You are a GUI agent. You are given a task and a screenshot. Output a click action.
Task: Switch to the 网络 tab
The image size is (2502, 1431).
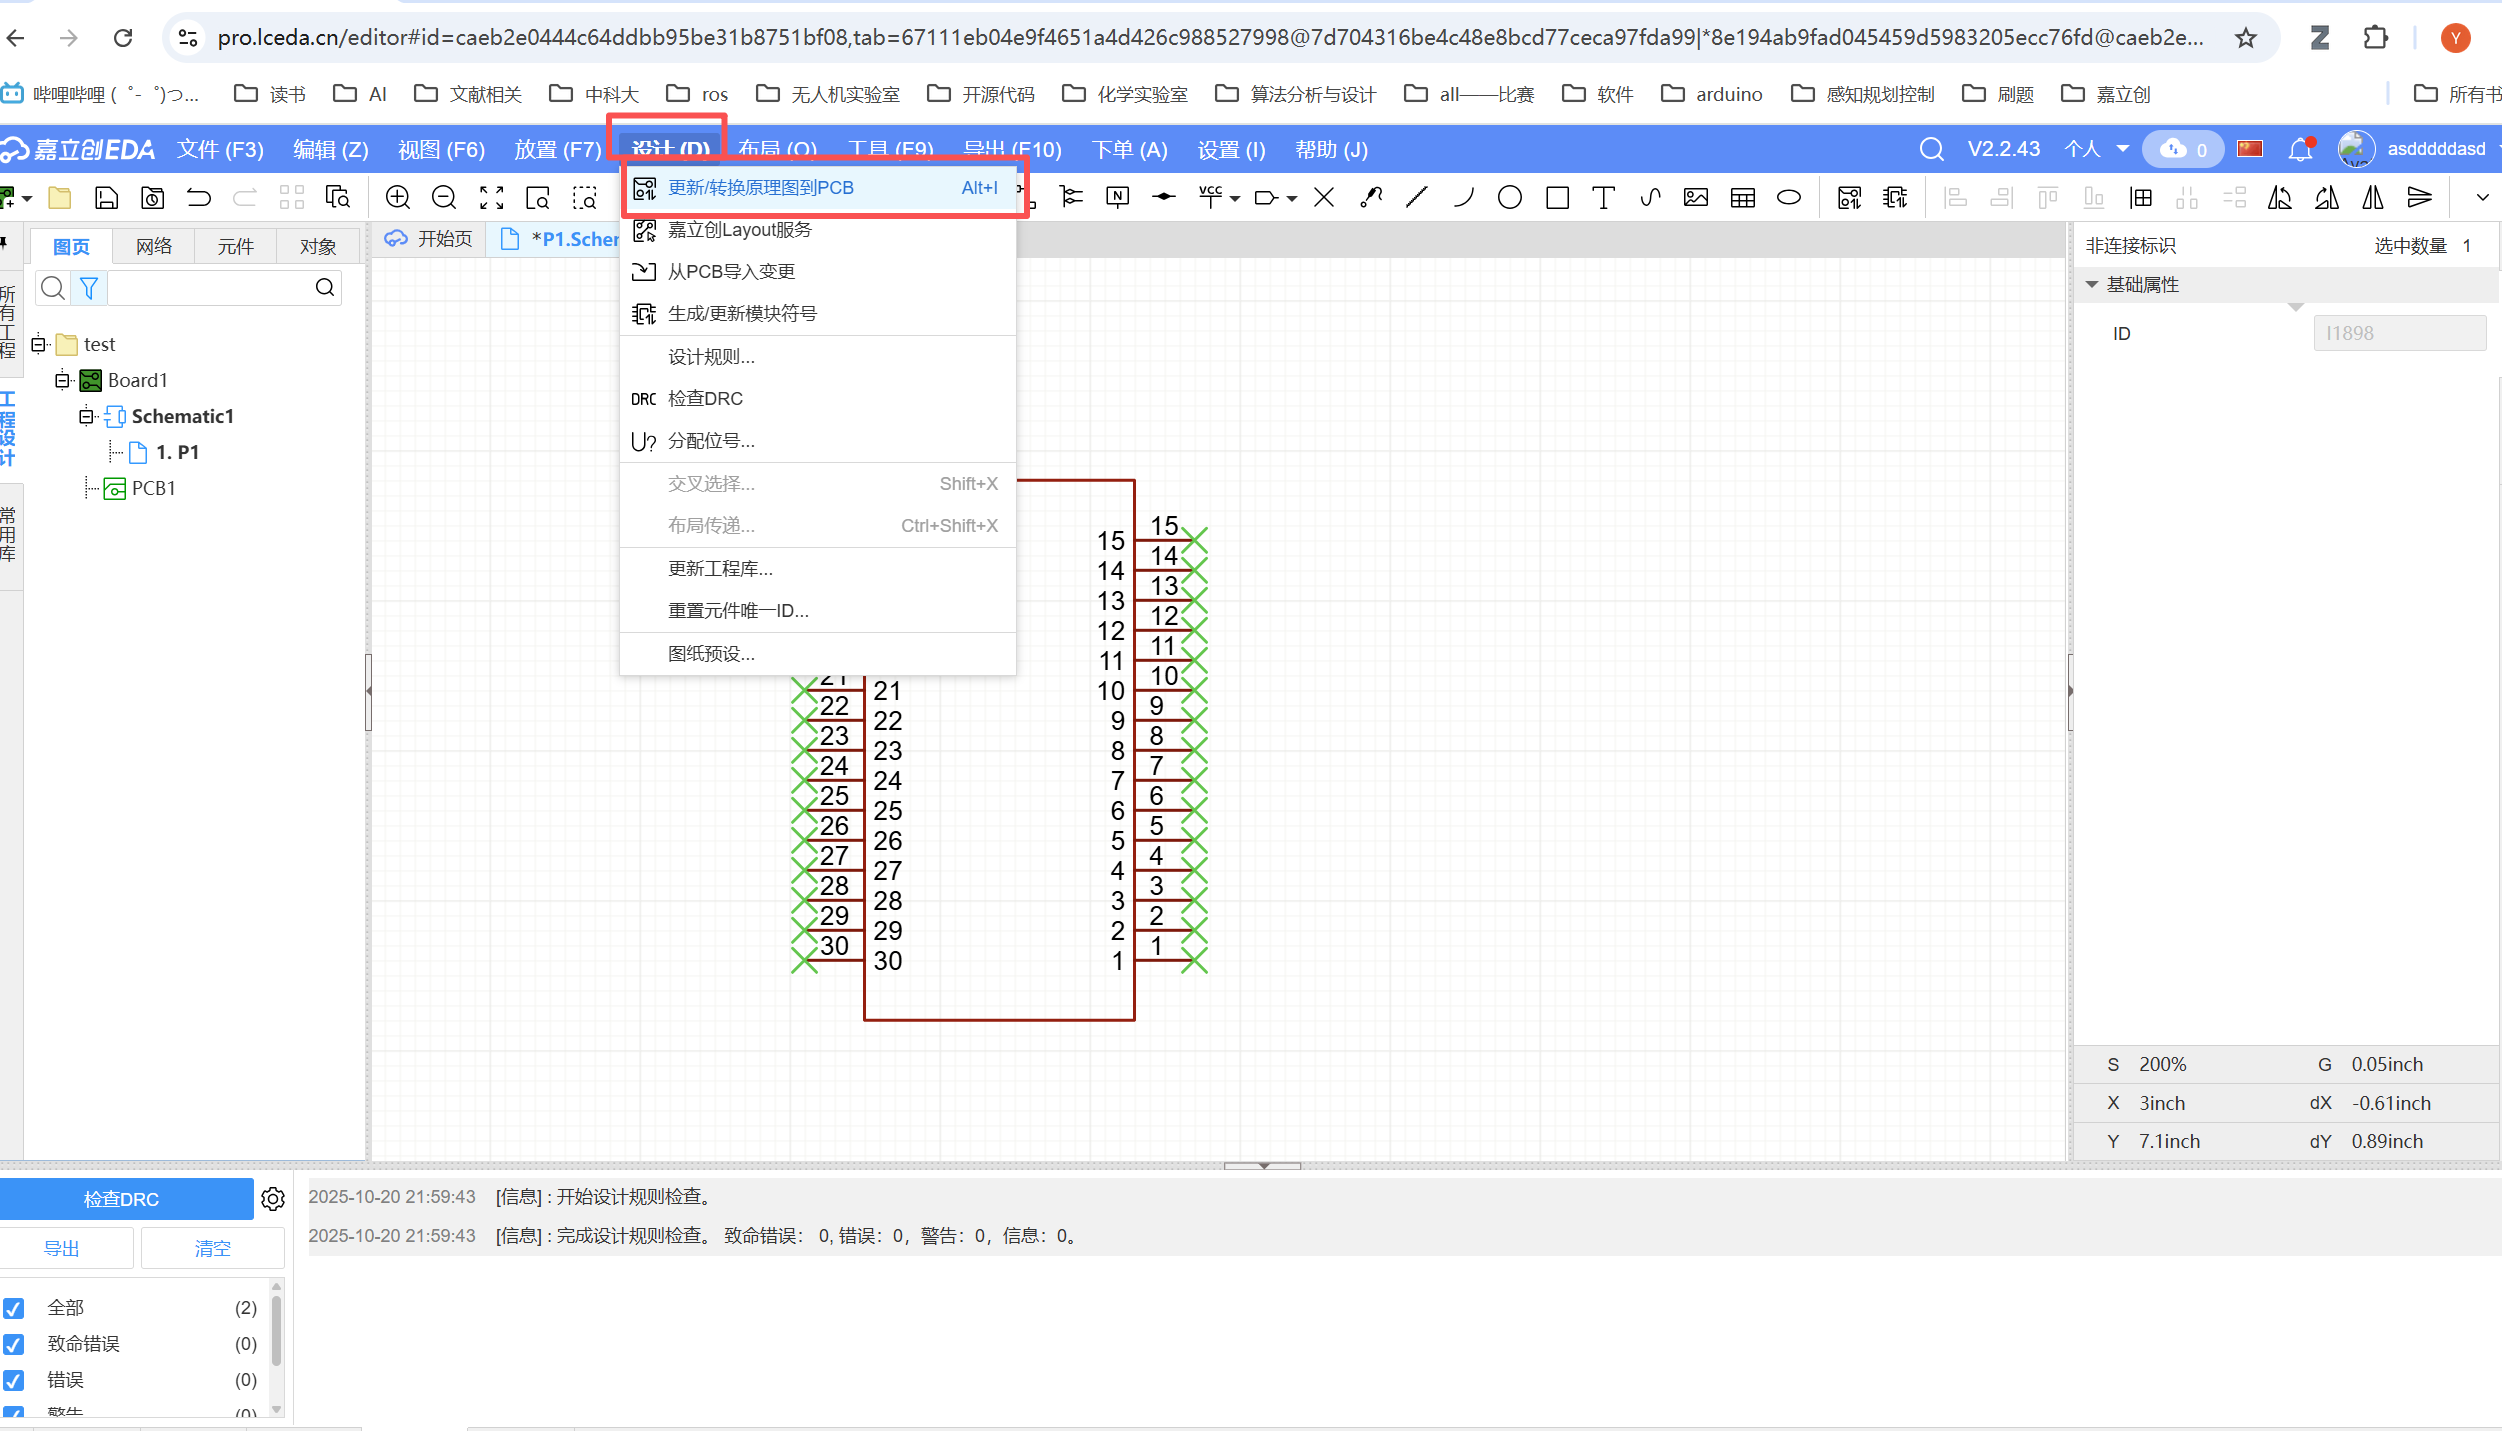(154, 246)
